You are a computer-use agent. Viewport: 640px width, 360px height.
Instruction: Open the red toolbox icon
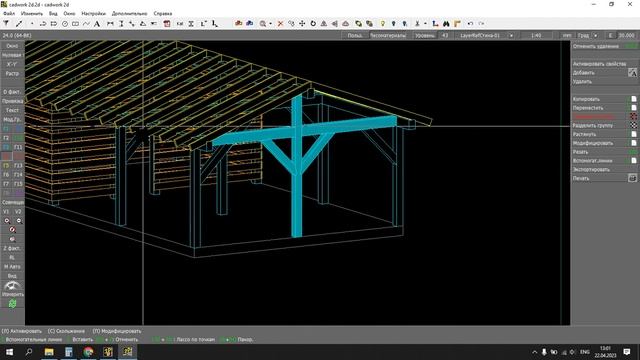[238, 24]
